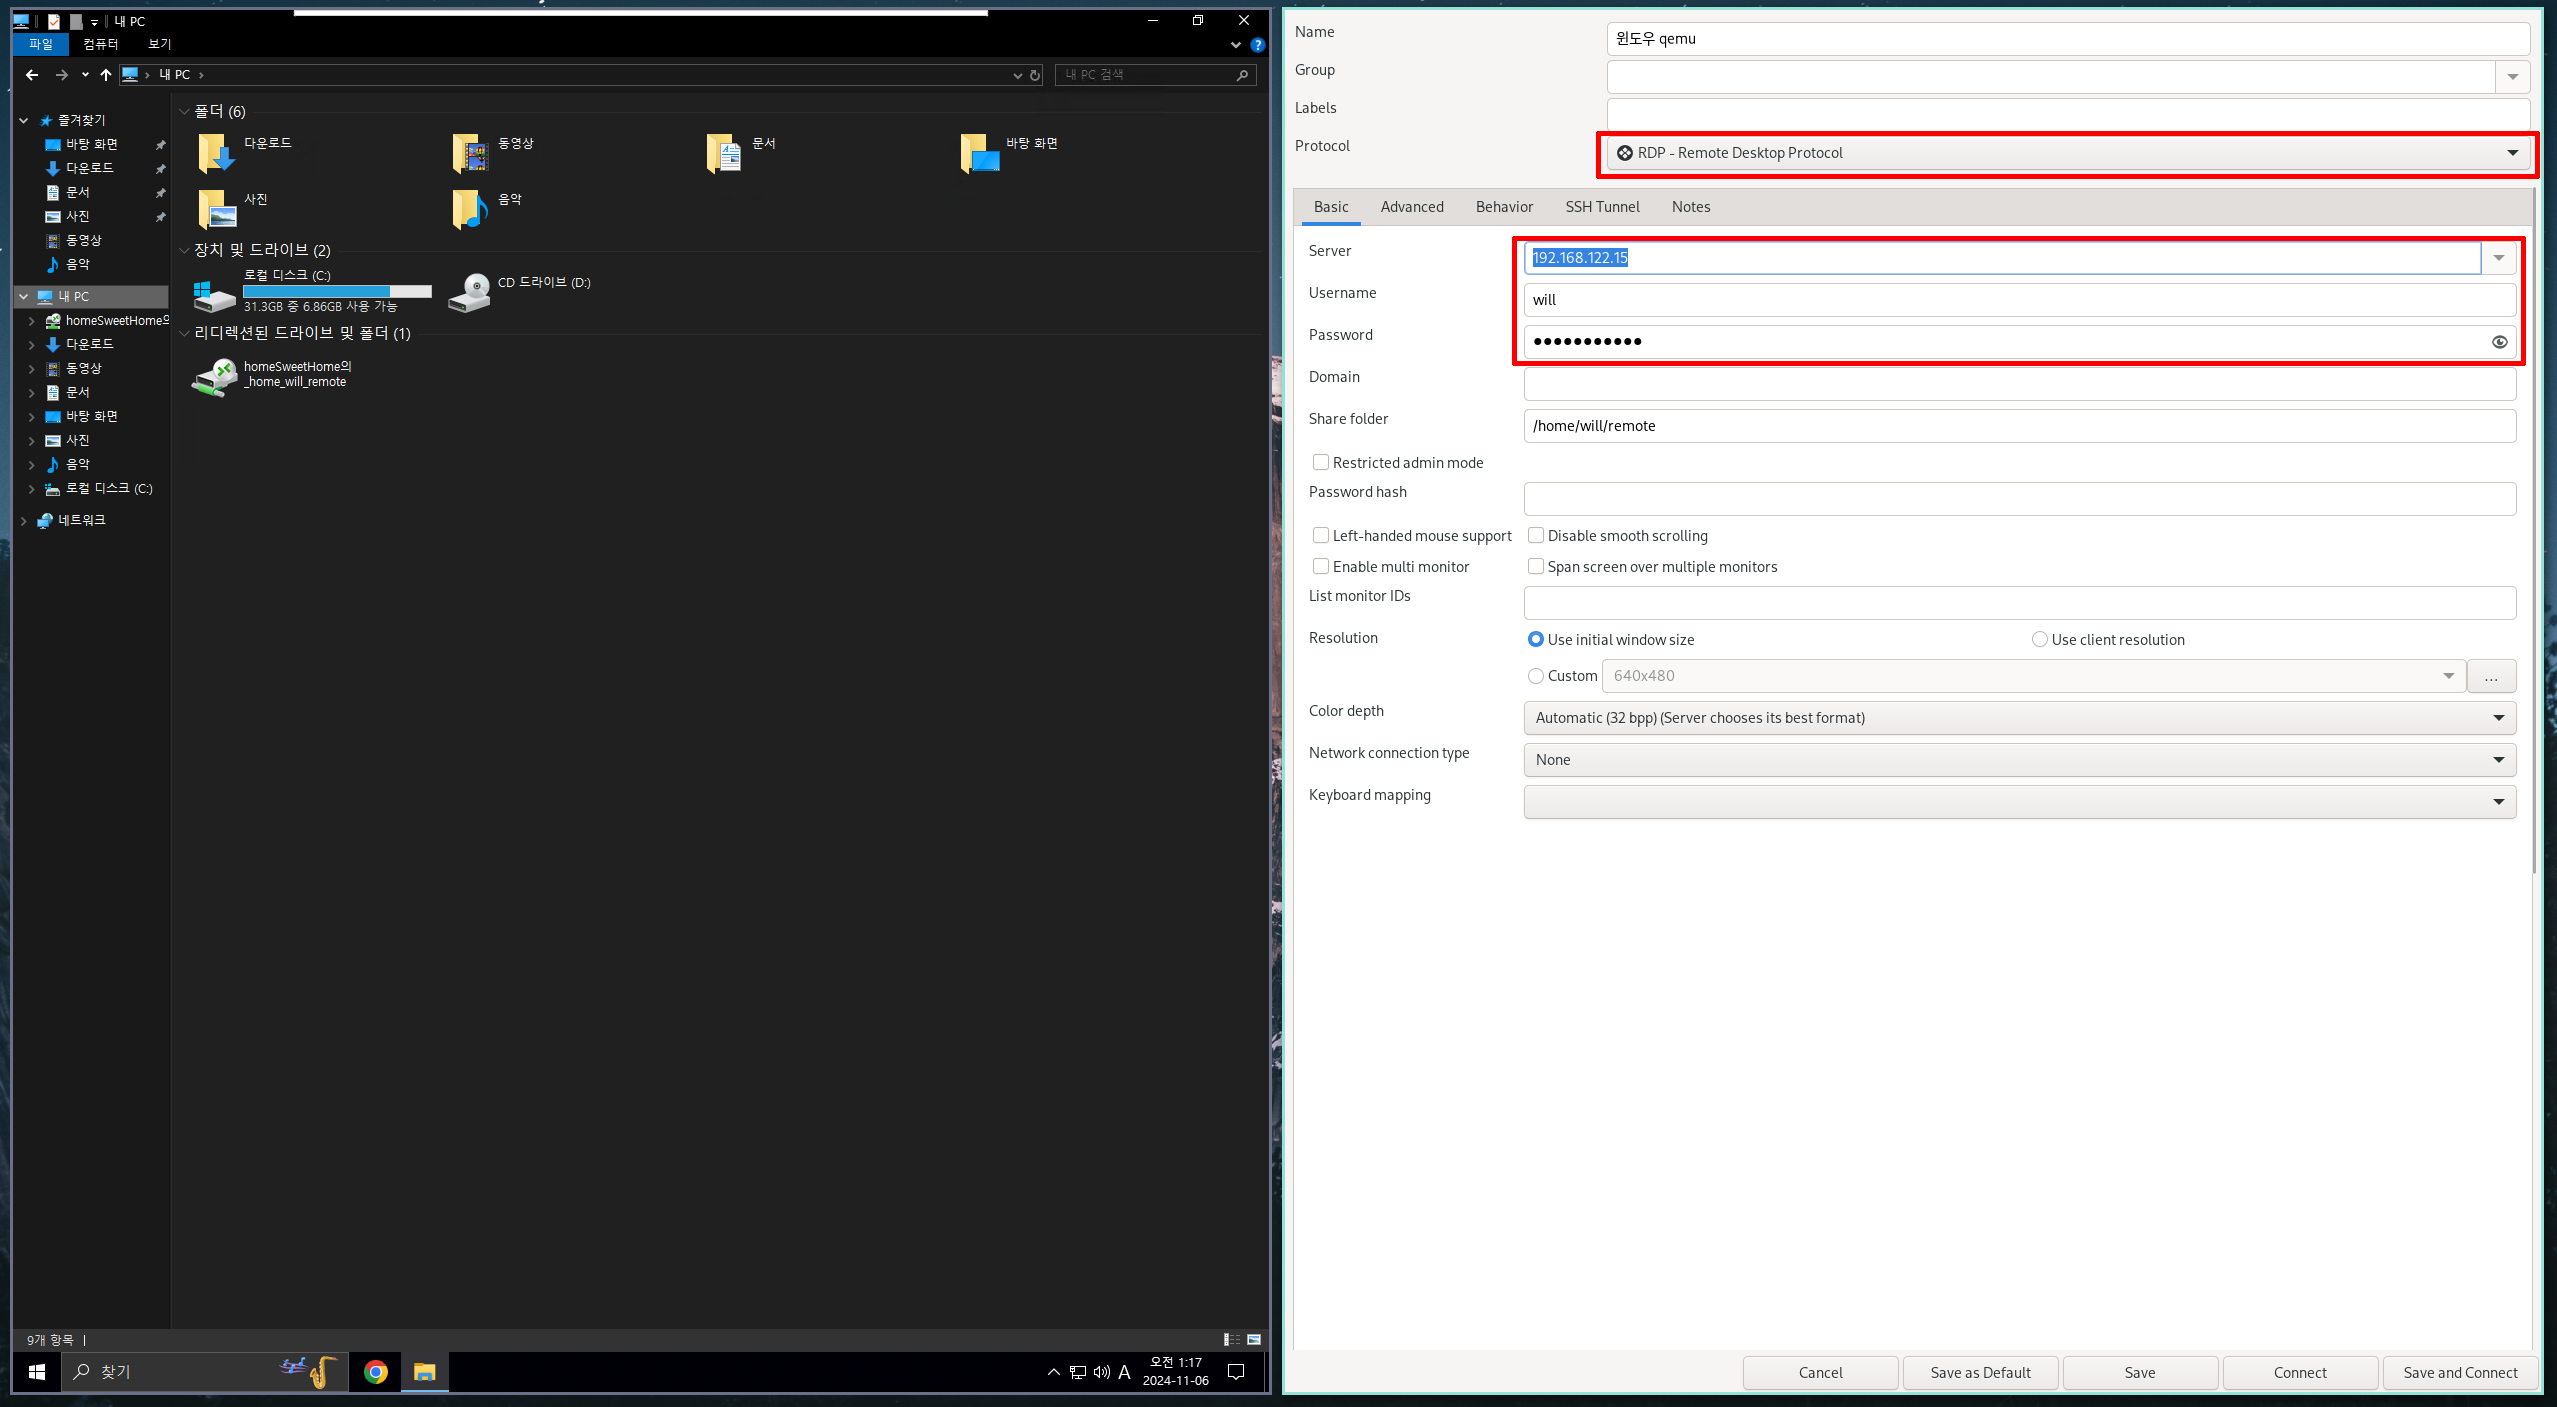
Task: Open the Protocol dropdown
Action: pos(2066,153)
